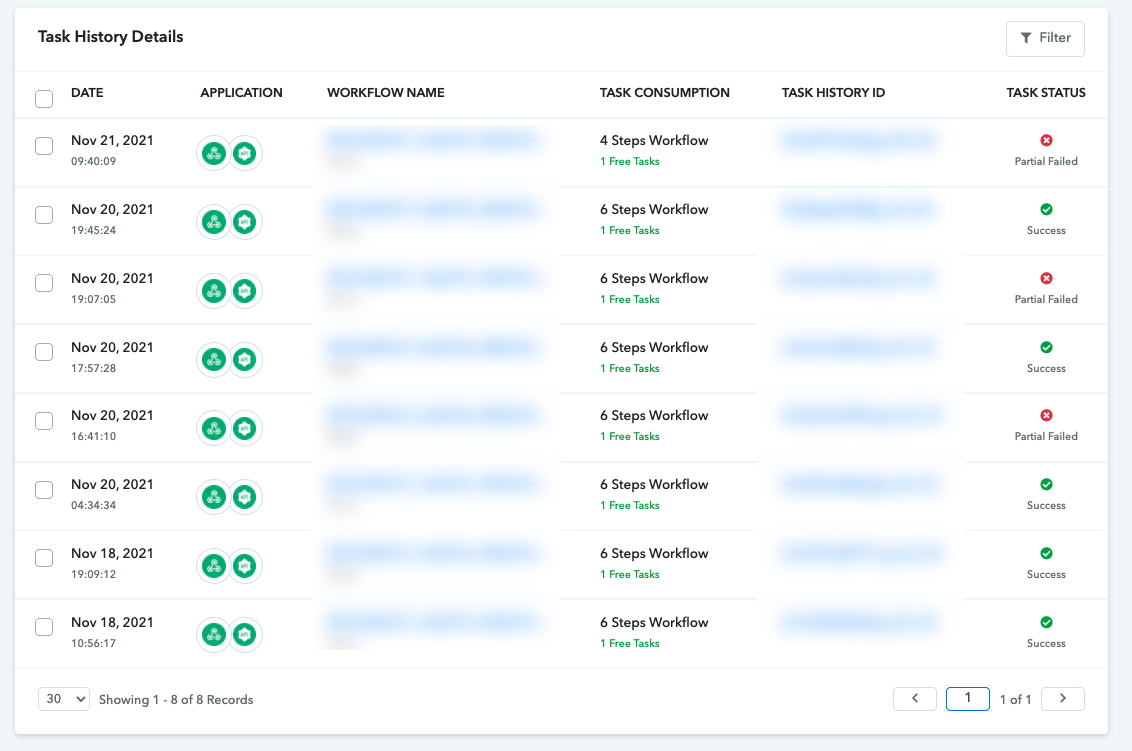The height and width of the screenshot is (751, 1132).
Task: Select the 04:34:34 row checkbox
Action: coord(44,490)
